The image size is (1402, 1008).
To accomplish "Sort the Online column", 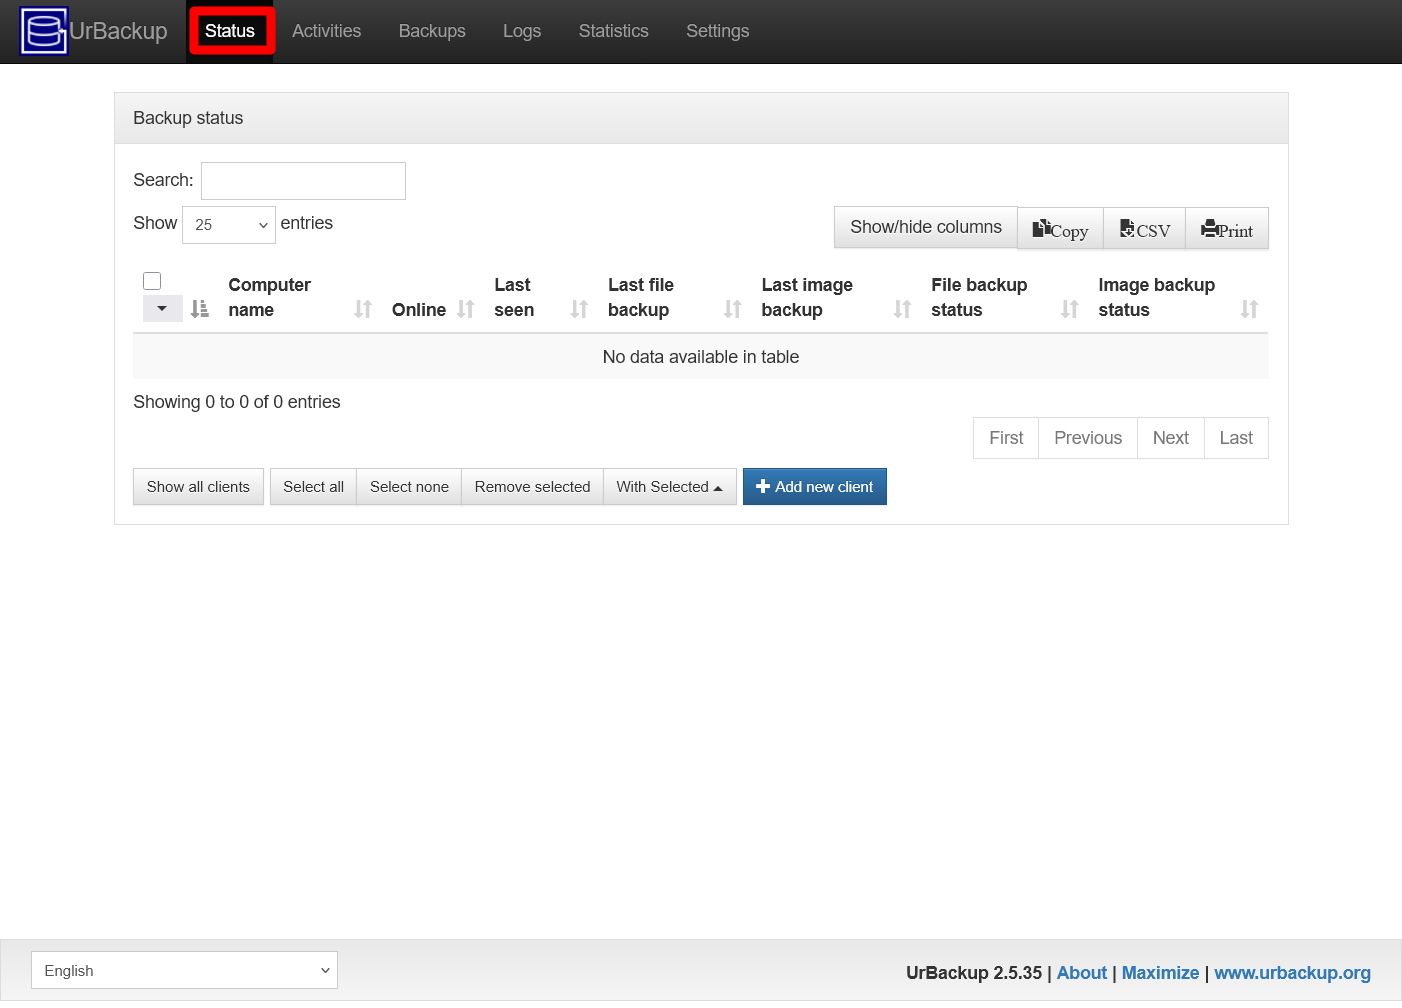I will [x=466, y=309].
